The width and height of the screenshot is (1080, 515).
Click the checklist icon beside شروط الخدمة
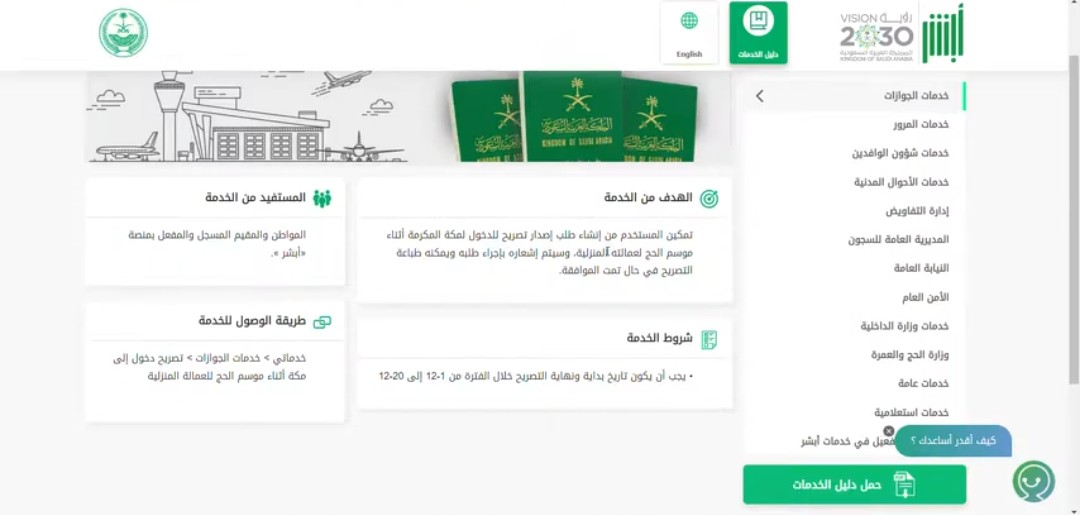tap(709, 339)
